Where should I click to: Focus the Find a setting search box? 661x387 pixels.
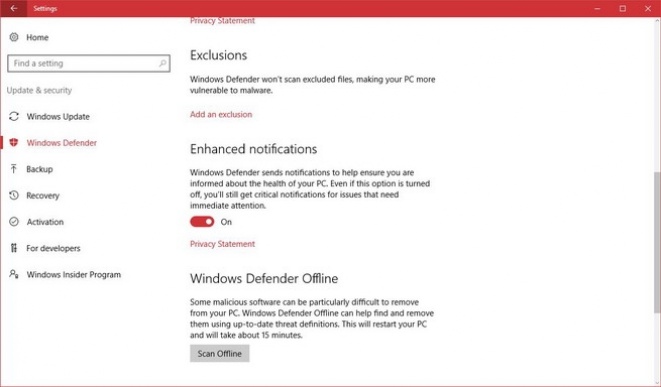(89, 63)
